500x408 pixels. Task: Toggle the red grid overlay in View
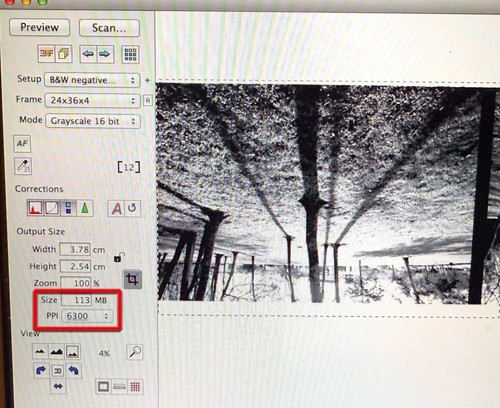point(135,387)
